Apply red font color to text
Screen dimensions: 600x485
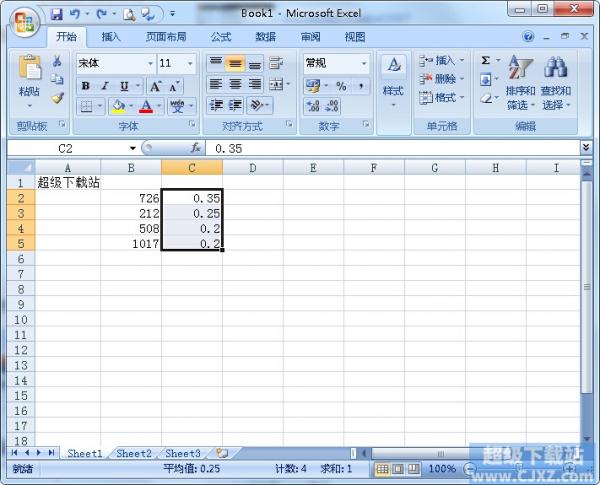(x=146, y=106)
